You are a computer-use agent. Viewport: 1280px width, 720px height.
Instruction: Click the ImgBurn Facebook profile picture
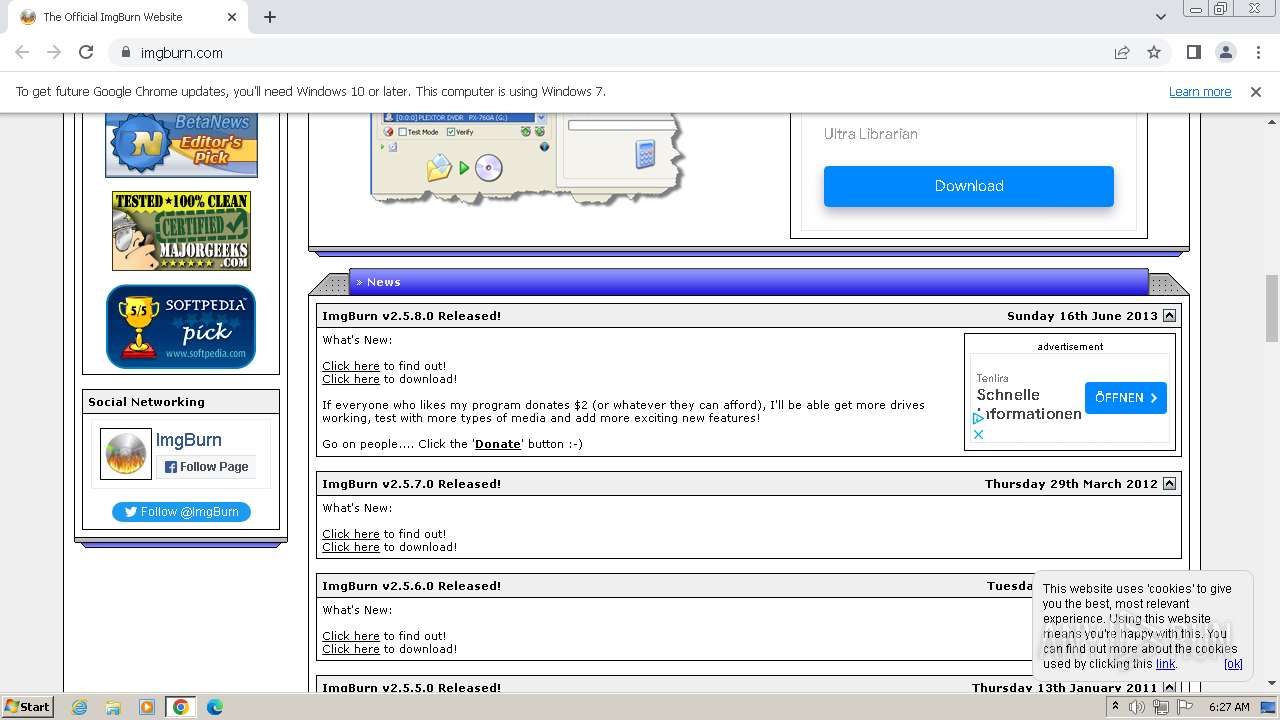(x=126, y=454)
